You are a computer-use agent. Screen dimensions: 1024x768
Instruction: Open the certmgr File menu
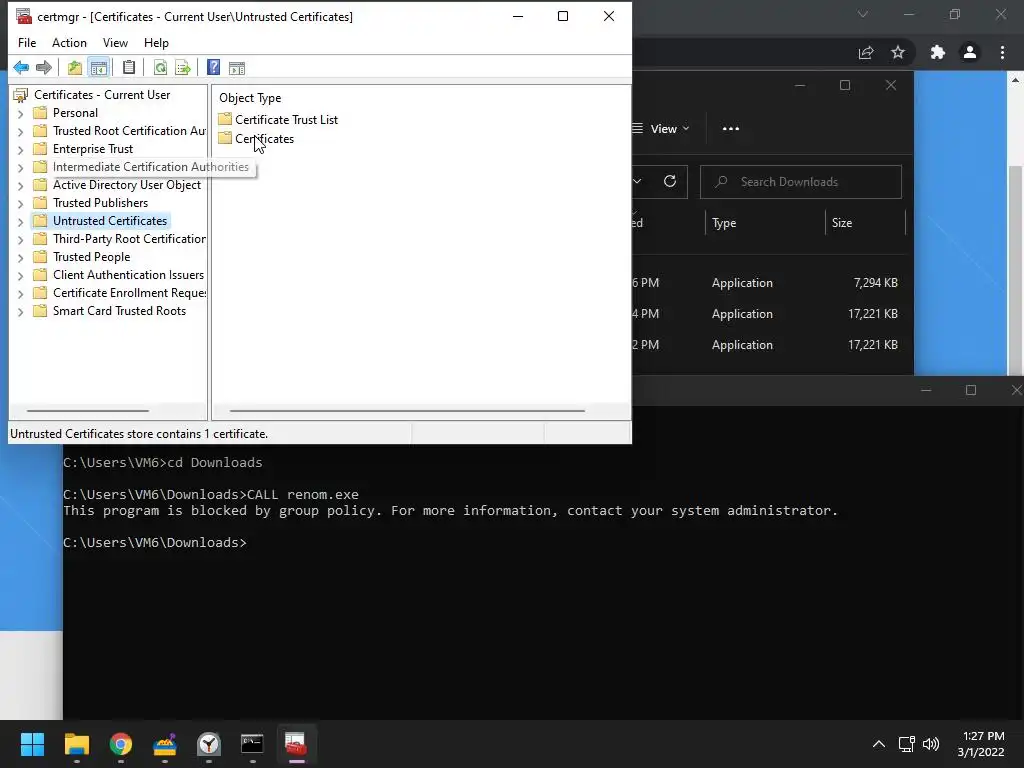point(27,42)
